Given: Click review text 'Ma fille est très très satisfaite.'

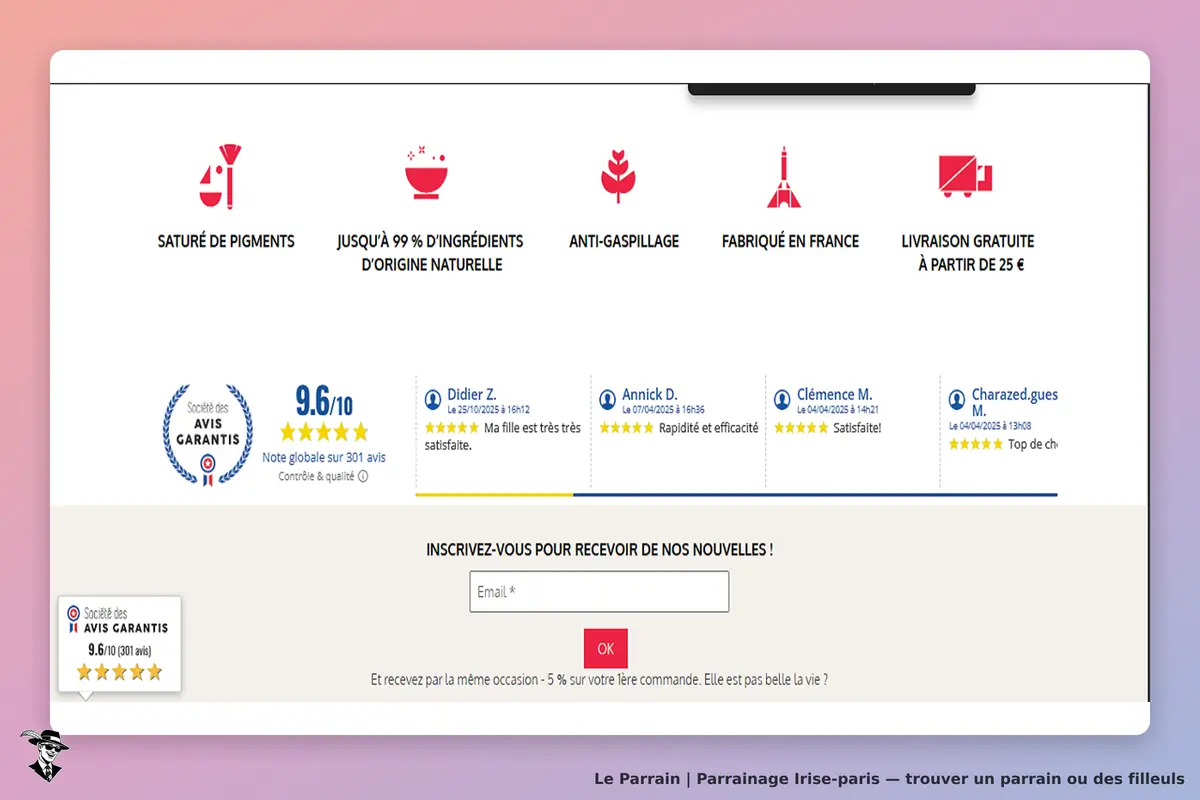Looking at the screenshot, I should (503, 436).
